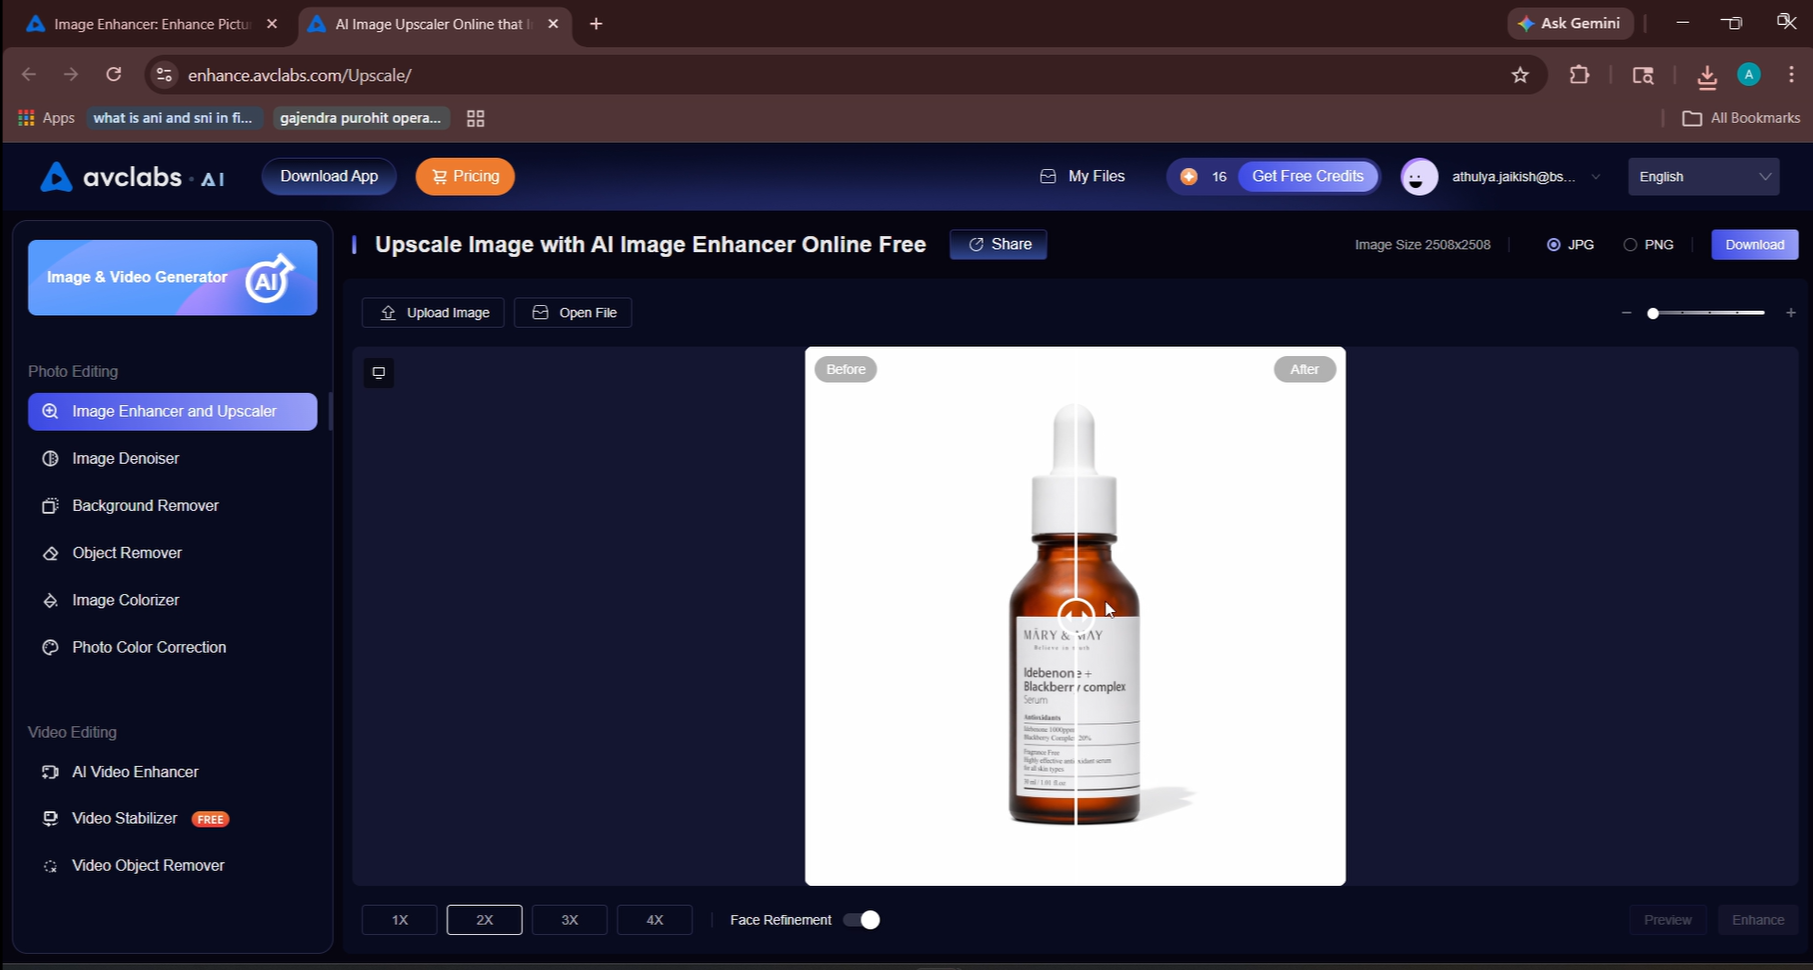Click the tab groups grid icon
The height and width of the screenshot is (970, 1813).
pyautogui.click(x=476, y=118)
